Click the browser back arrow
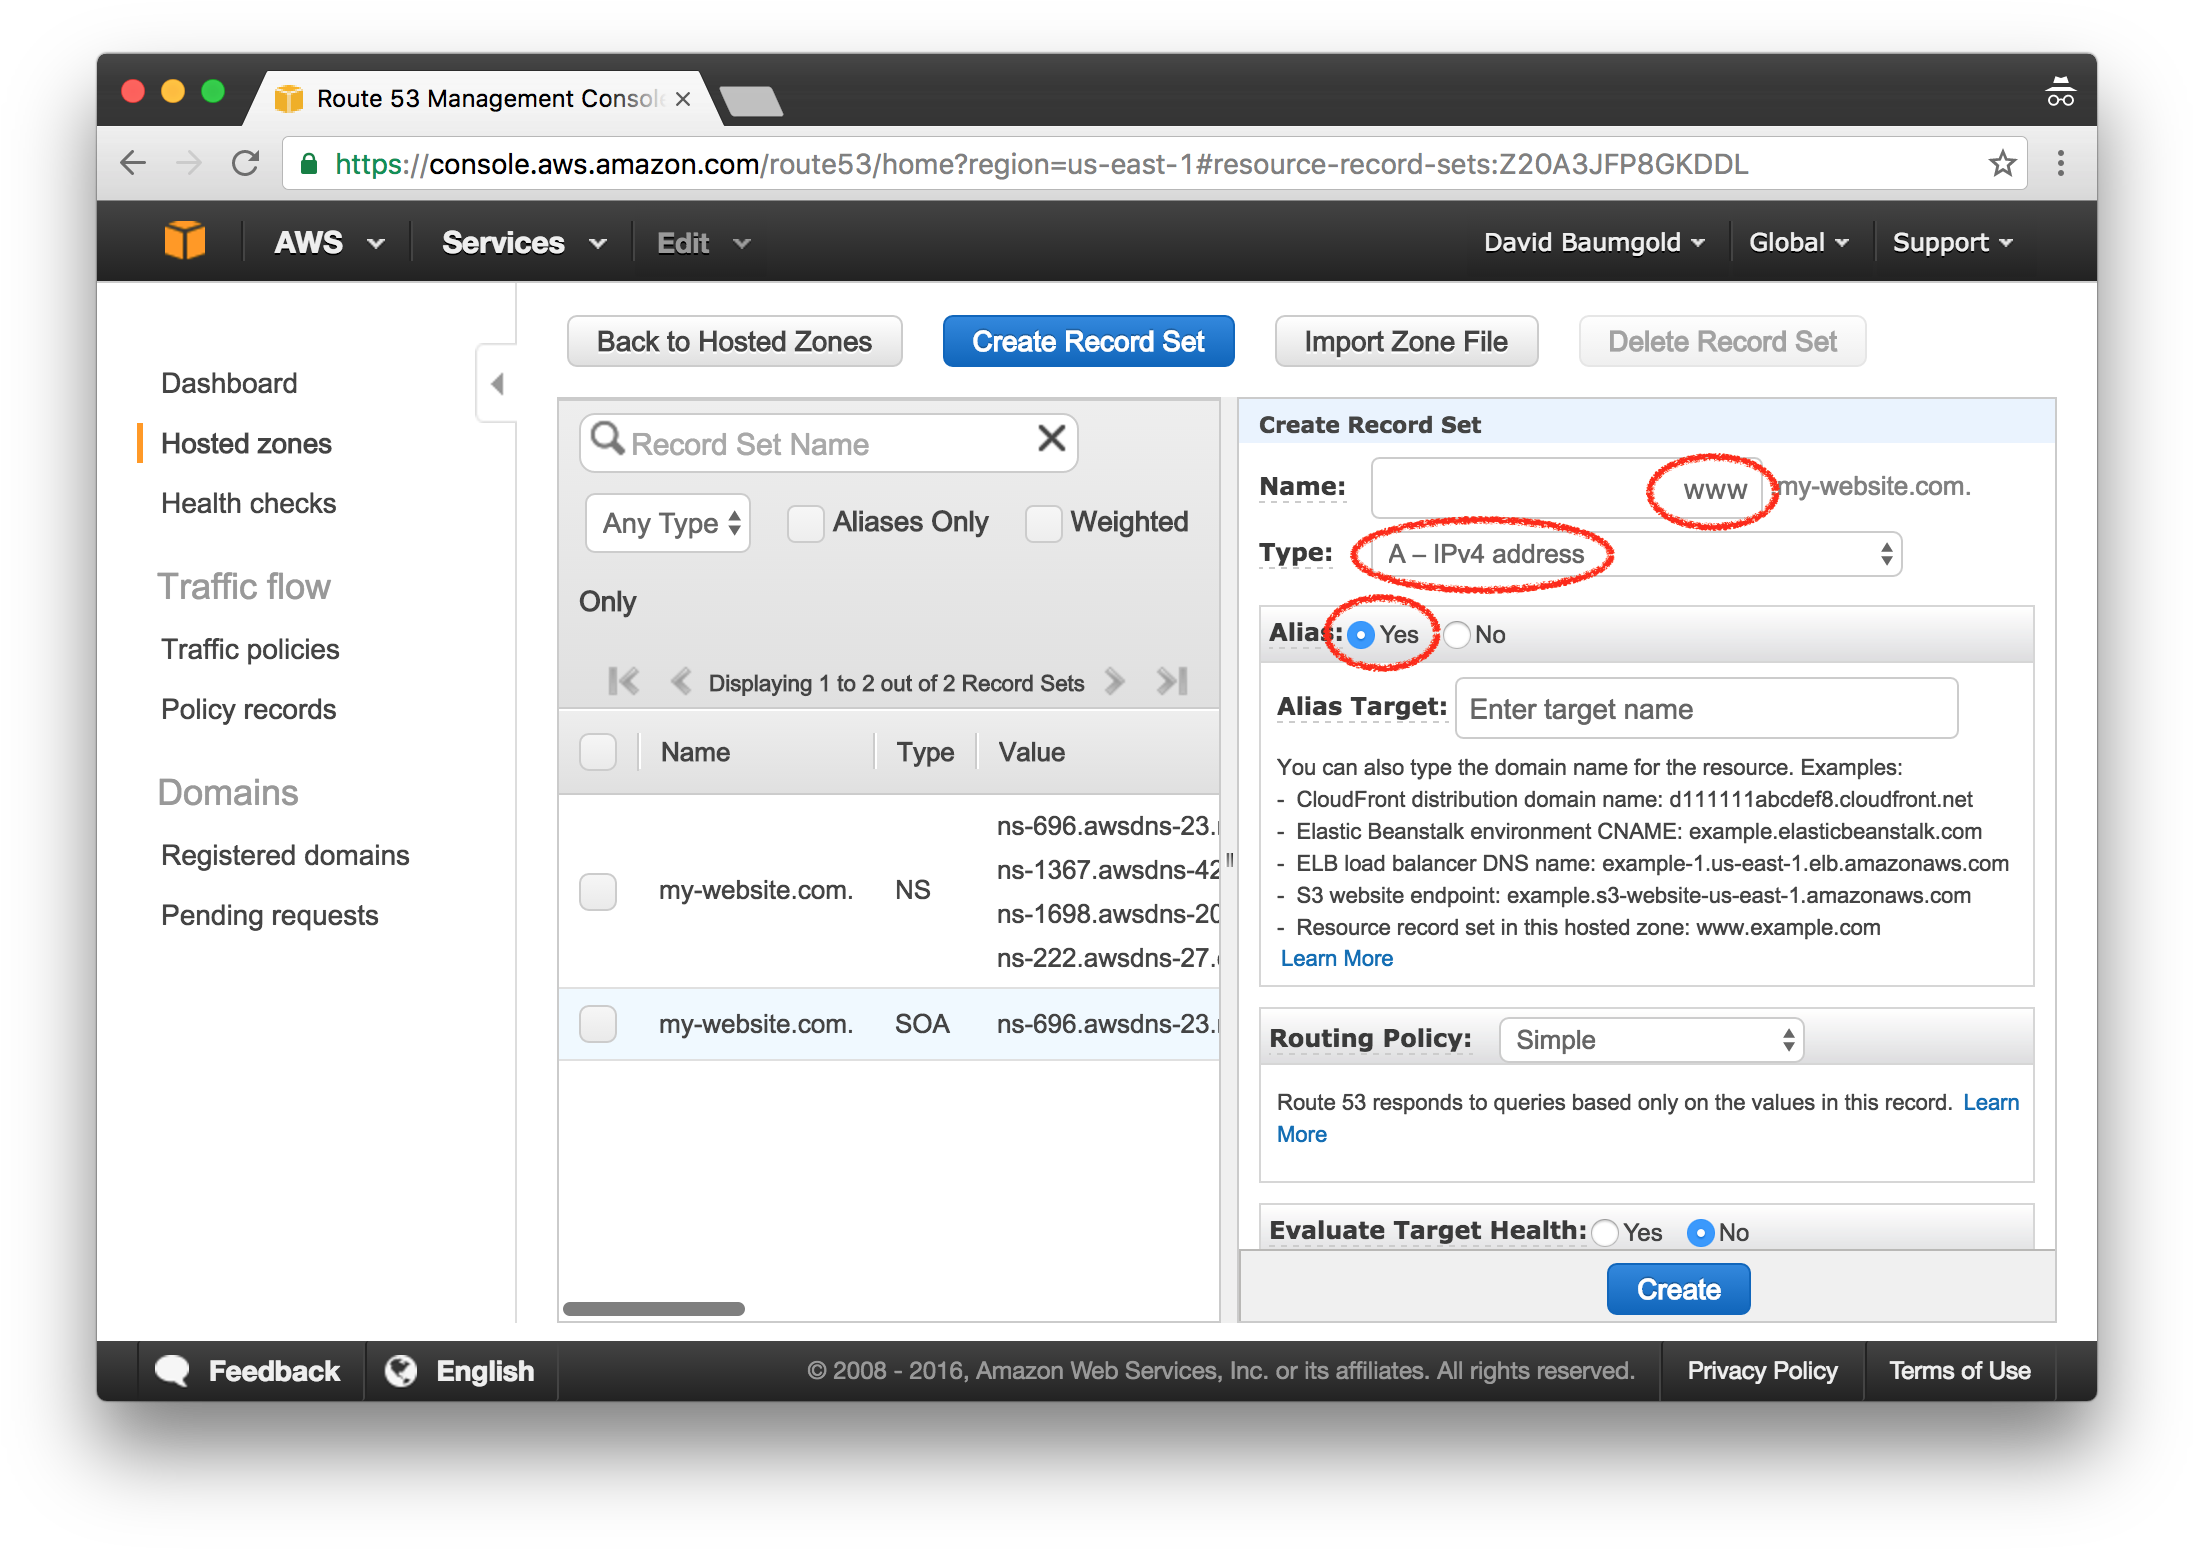Viewport: 2193px width, 1549px height. pyautogui.click(x=133, y=163)
